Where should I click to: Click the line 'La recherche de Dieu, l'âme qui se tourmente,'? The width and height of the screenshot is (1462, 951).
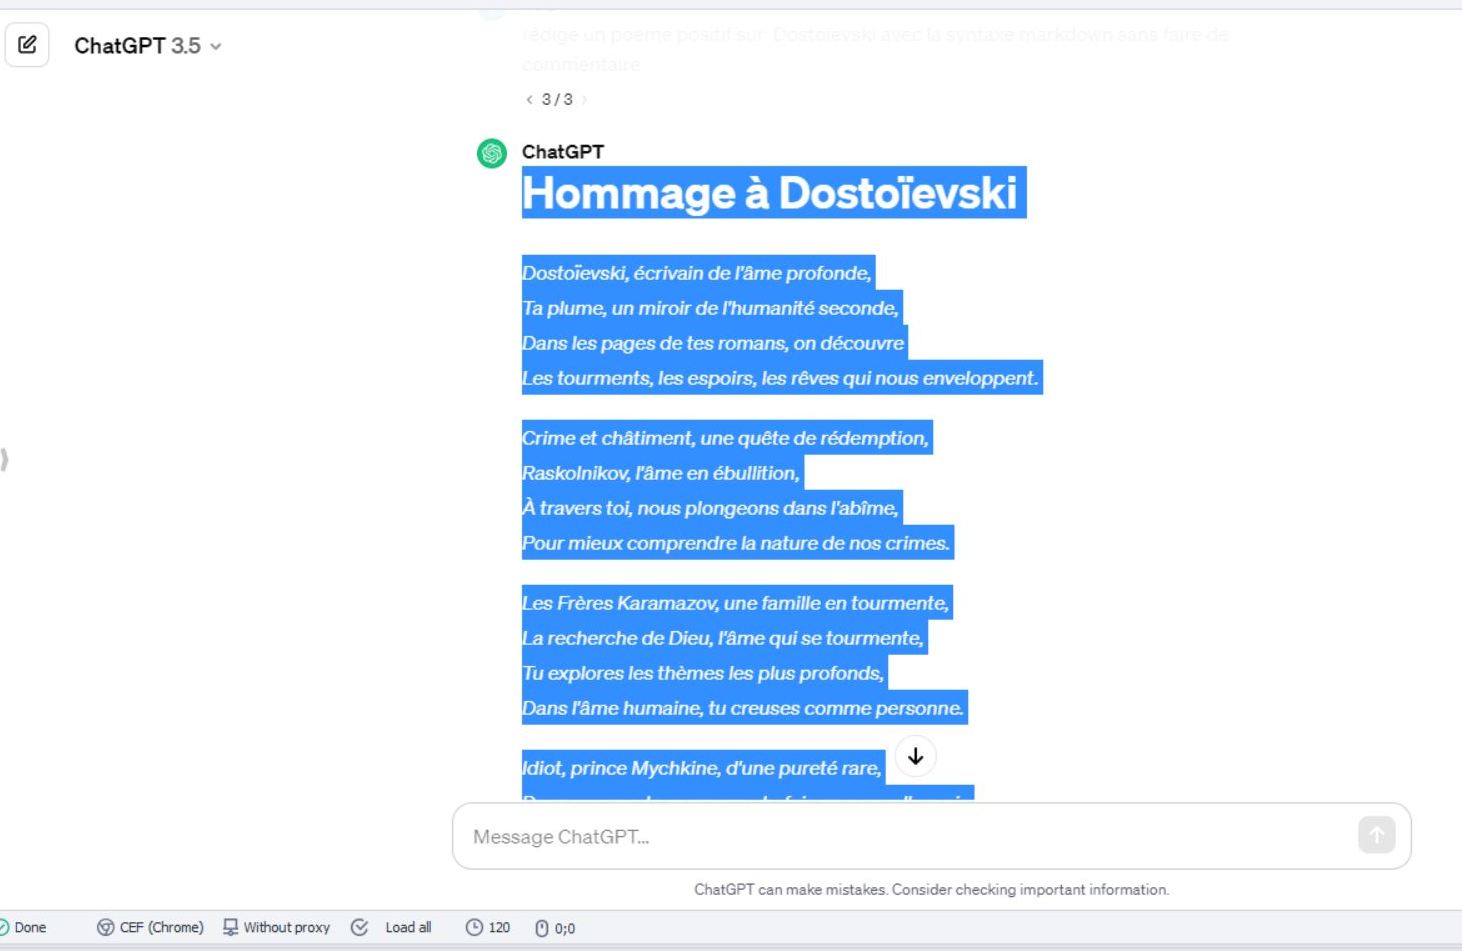(x=723, y=638)
